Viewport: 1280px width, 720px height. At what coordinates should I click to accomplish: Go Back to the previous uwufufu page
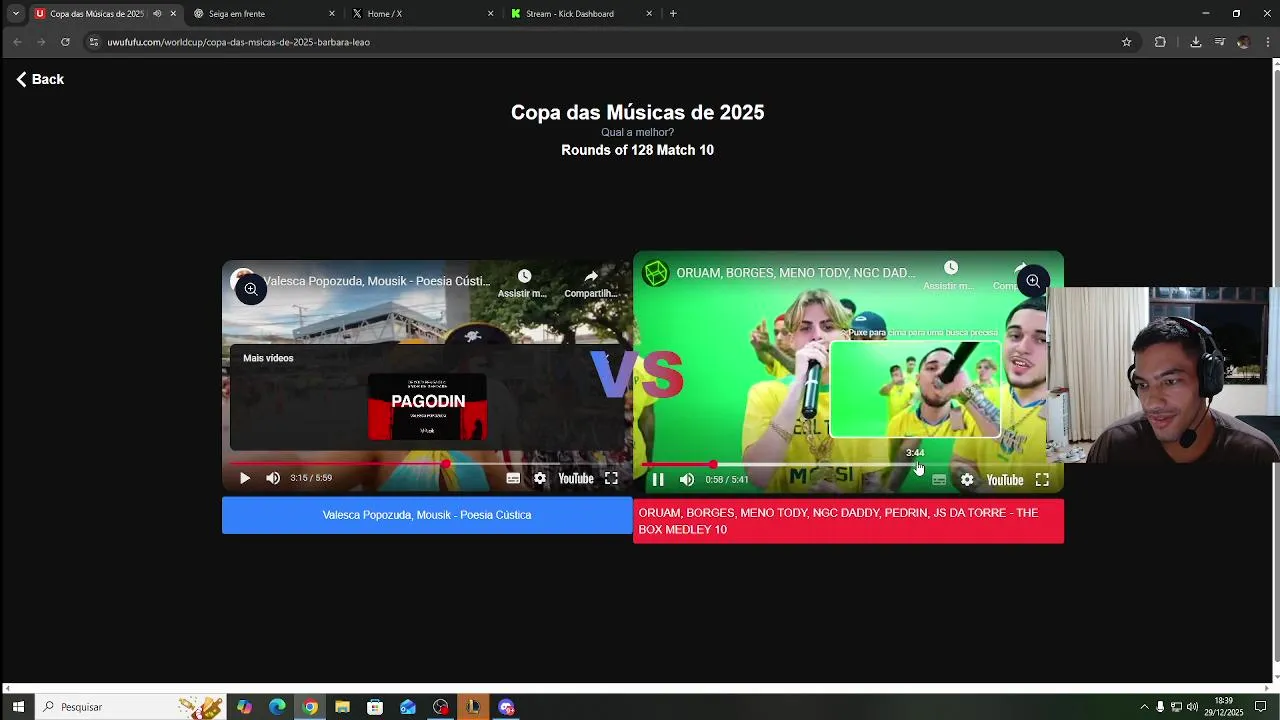(x=40, y=79)
